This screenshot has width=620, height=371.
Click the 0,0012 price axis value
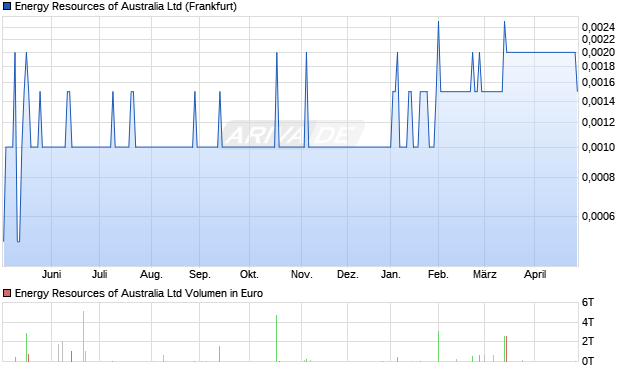tap(598, 122)
